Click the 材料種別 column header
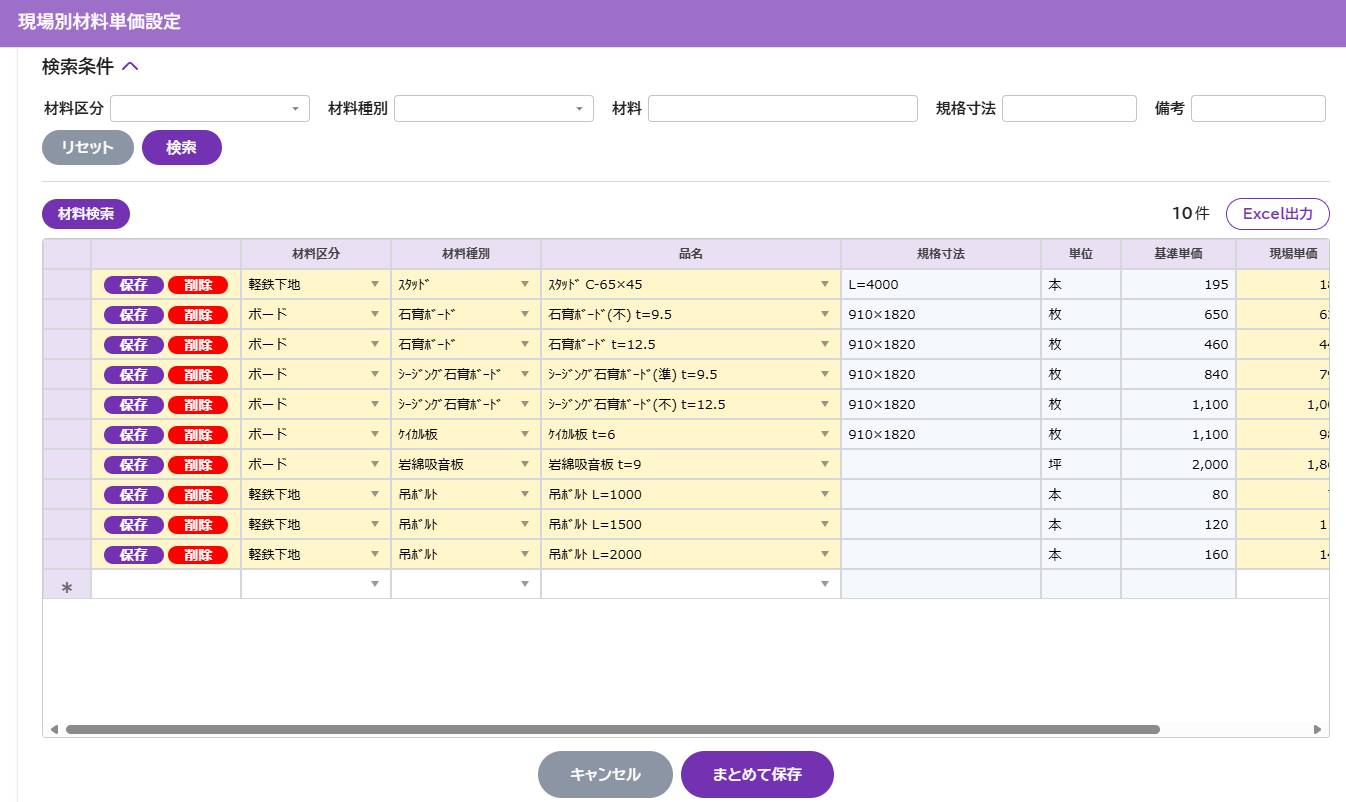Image resolution: width=1346 pixels, height=802 pixels. (x=466, y=254)
